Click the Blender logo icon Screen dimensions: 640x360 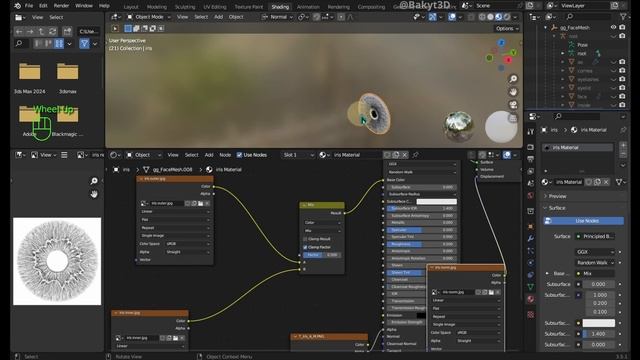pos(18,6)
